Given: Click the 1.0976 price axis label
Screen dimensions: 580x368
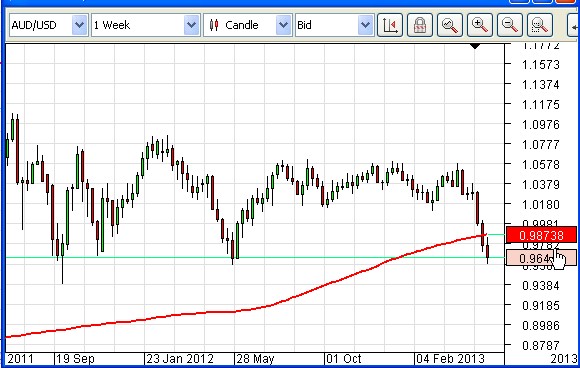Looking at the screenshot, I should pyautogui.click(x=541, y=125).
